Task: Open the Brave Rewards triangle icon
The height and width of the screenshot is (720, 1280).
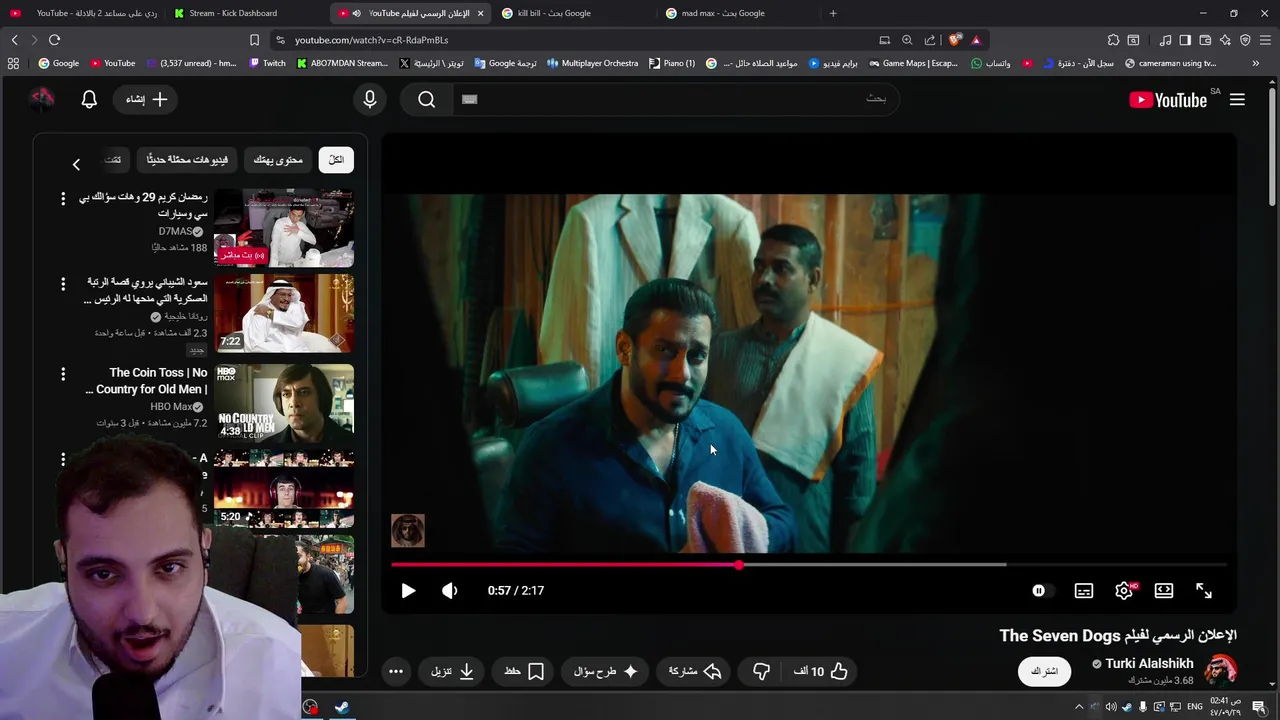Action: [976, 40]
